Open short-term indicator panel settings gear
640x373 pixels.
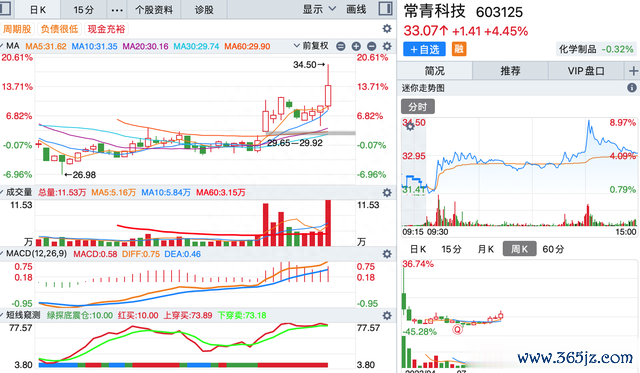pyautogui.click(x=387, y=315)
